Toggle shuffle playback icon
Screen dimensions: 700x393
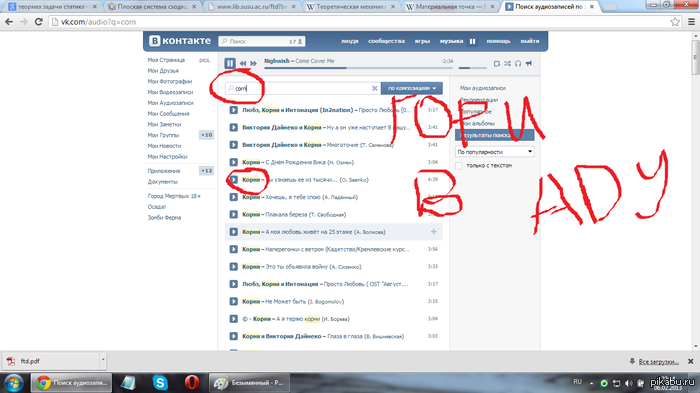tap(508, 63)
